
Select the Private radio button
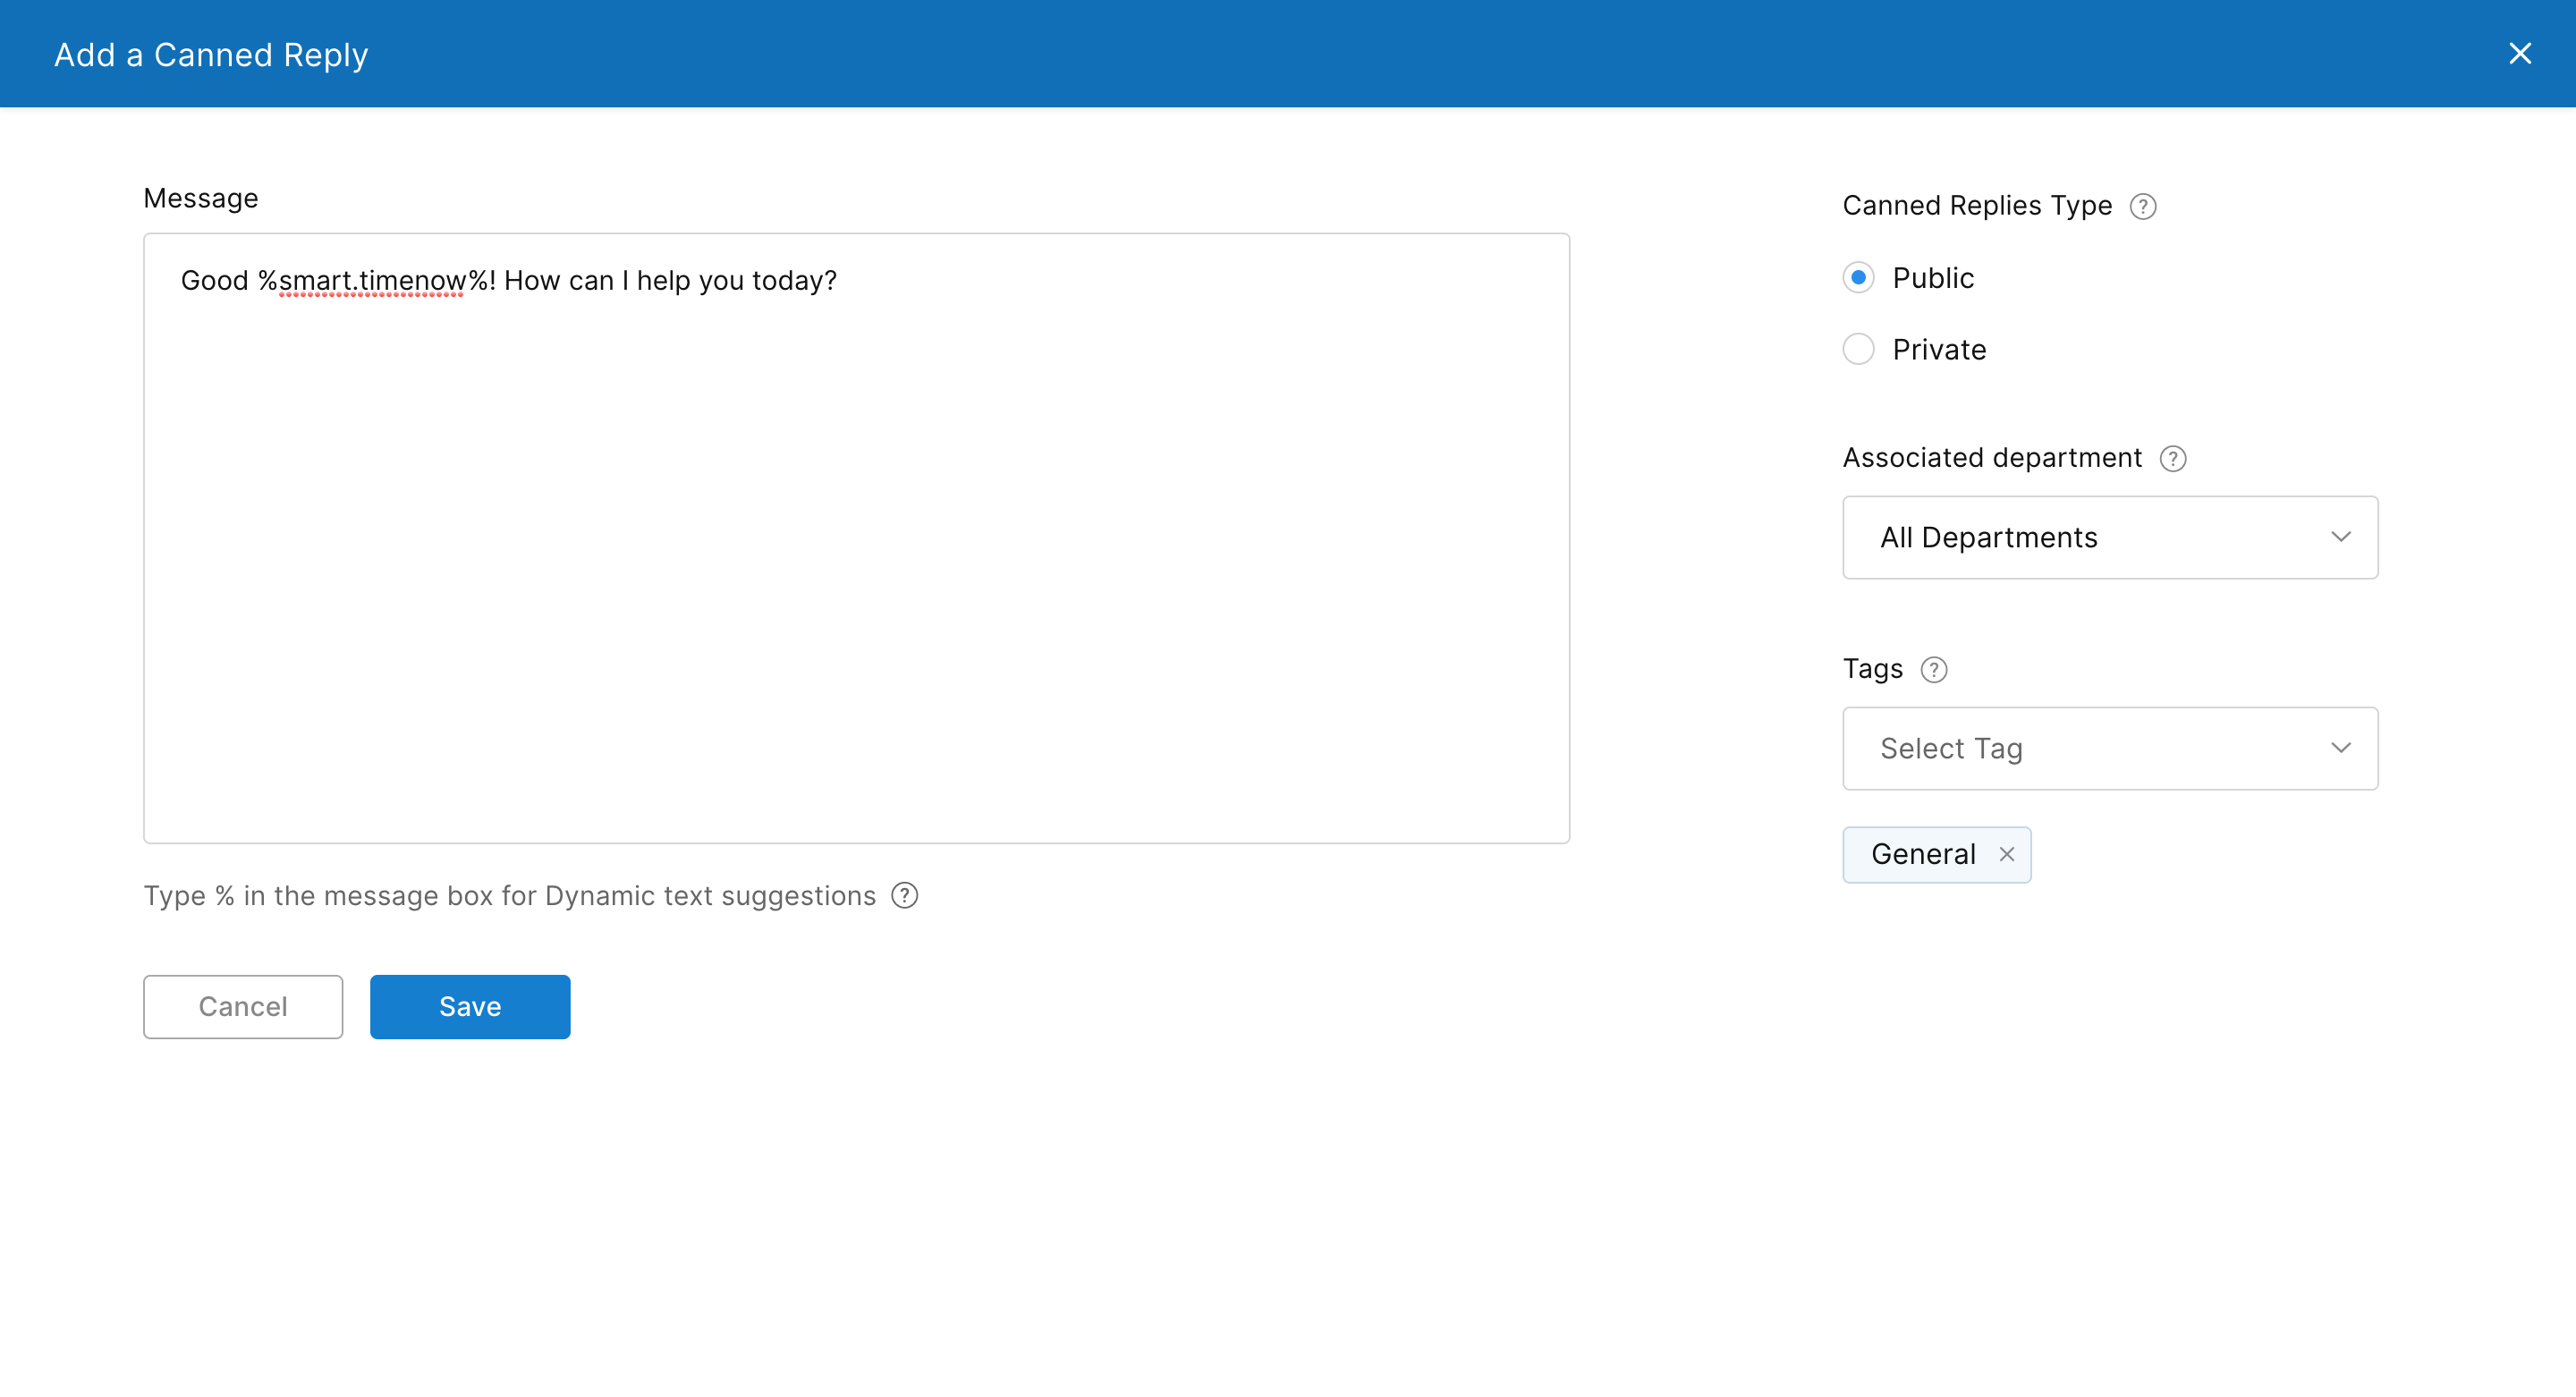[x=1858, y=349]
